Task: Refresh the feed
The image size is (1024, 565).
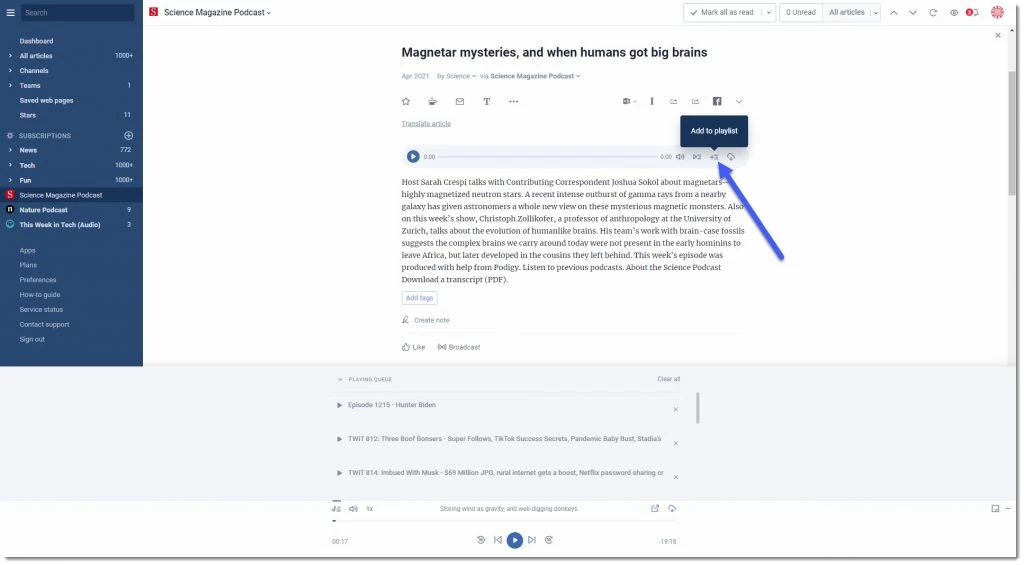Action: [933, 12]
